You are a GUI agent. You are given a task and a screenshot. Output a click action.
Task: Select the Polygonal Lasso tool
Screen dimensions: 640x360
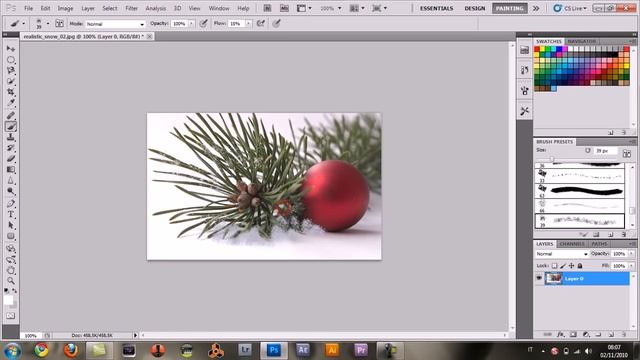pyautogui.click(x=11, y=71)
